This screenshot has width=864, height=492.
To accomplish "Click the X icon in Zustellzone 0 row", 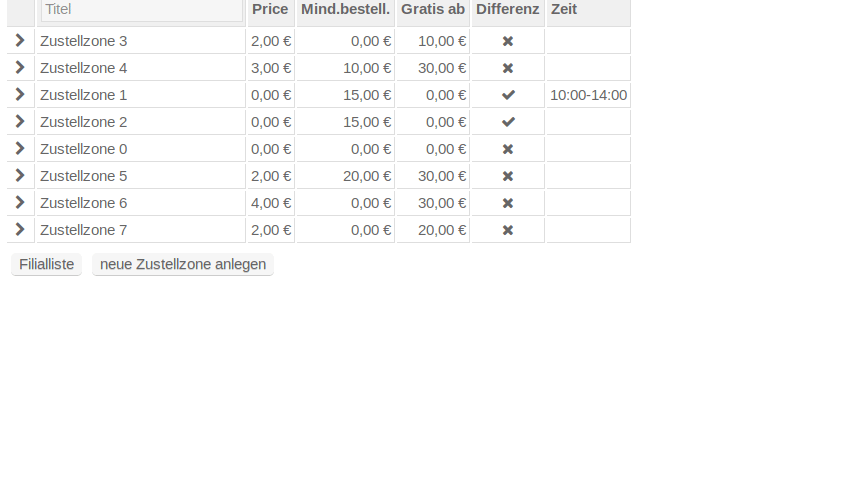I will click(x=508, y=149).
